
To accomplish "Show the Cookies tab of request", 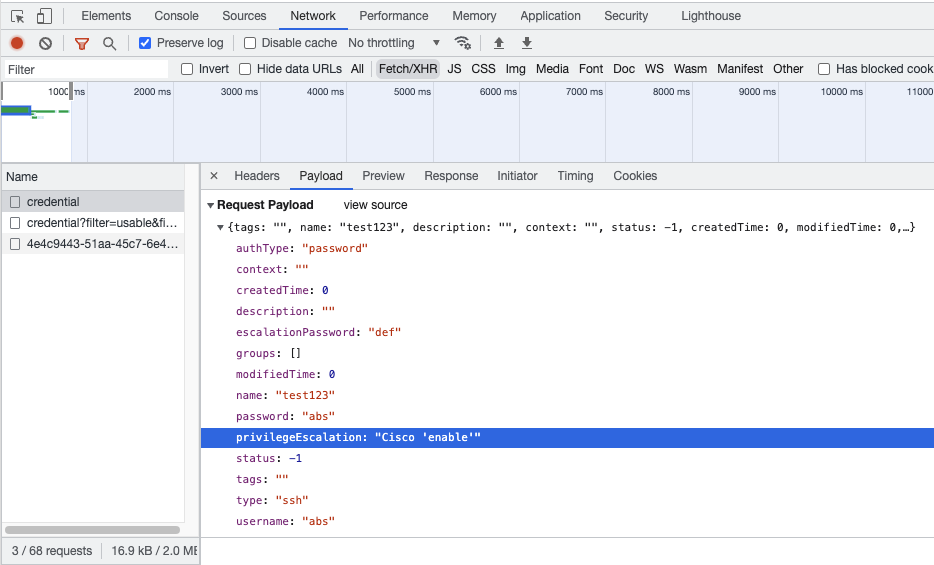I will pos(635,176).
